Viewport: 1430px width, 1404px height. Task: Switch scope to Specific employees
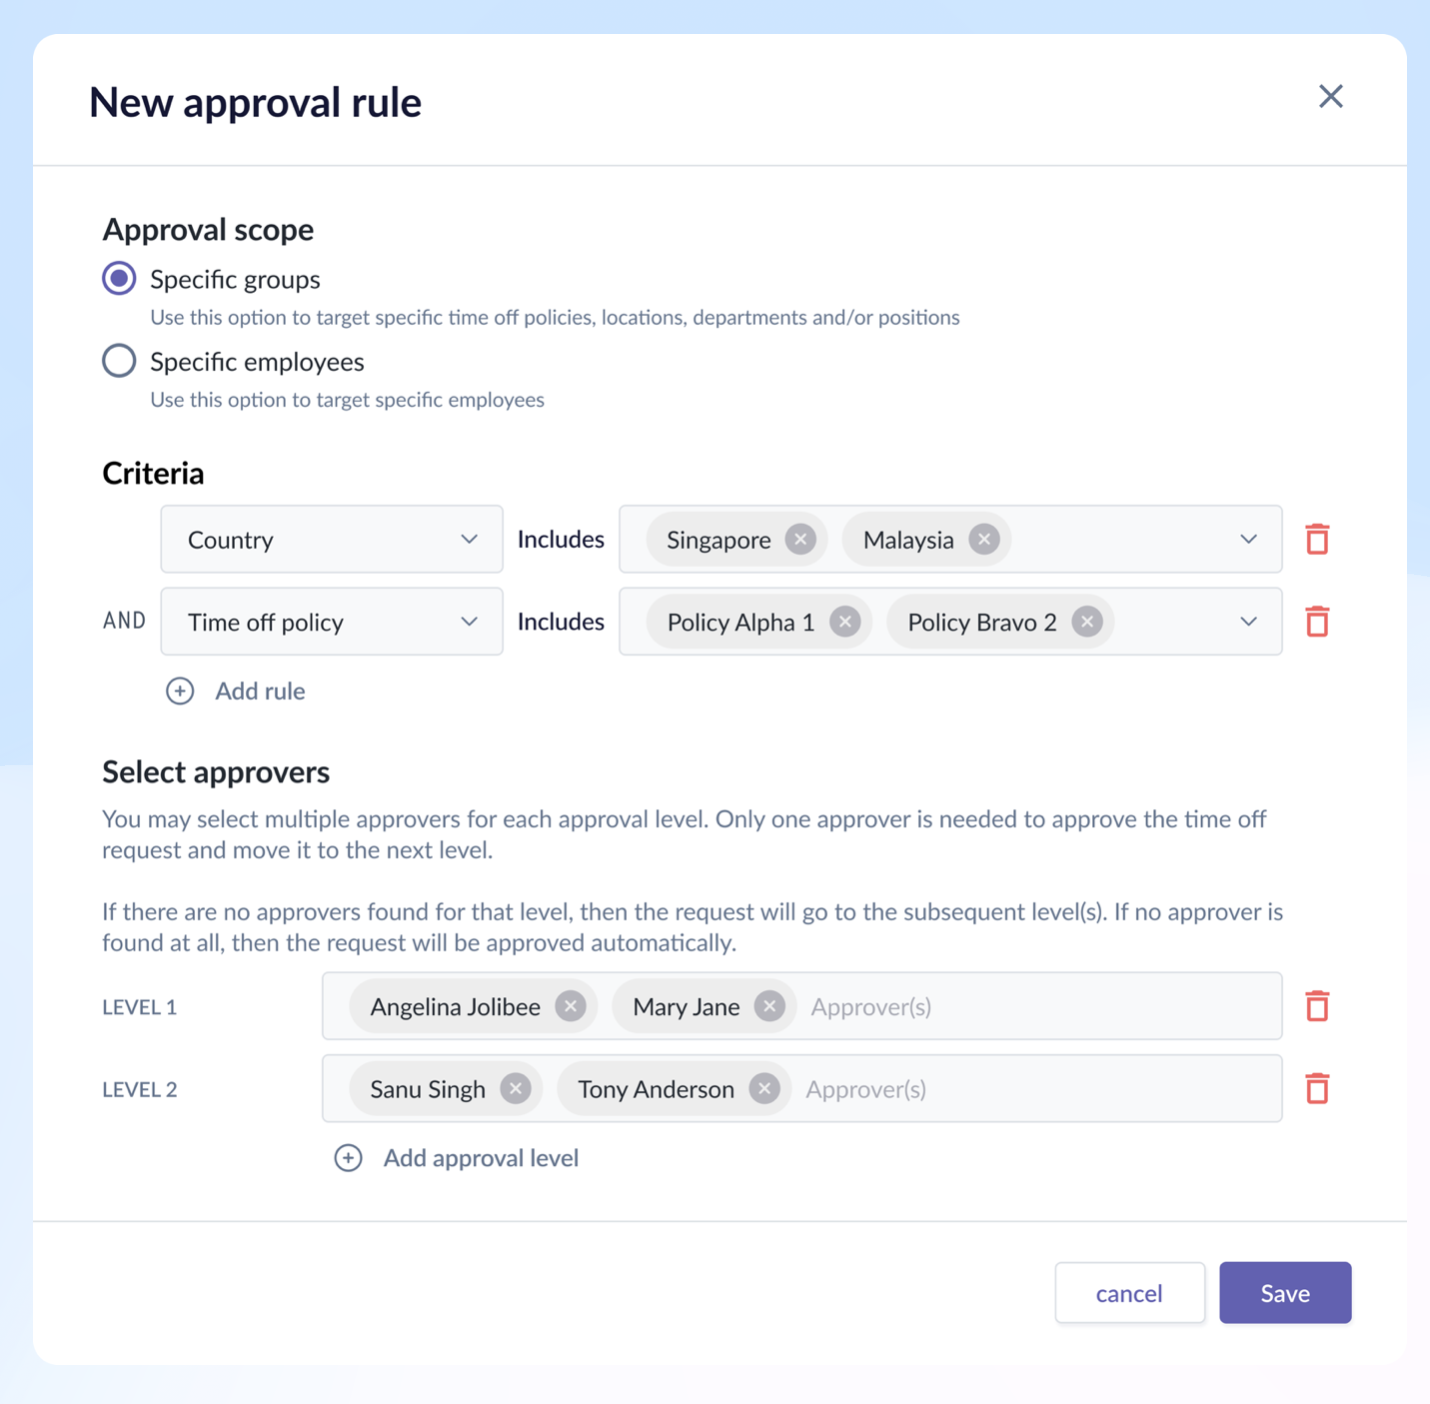[x=119, y=360]
